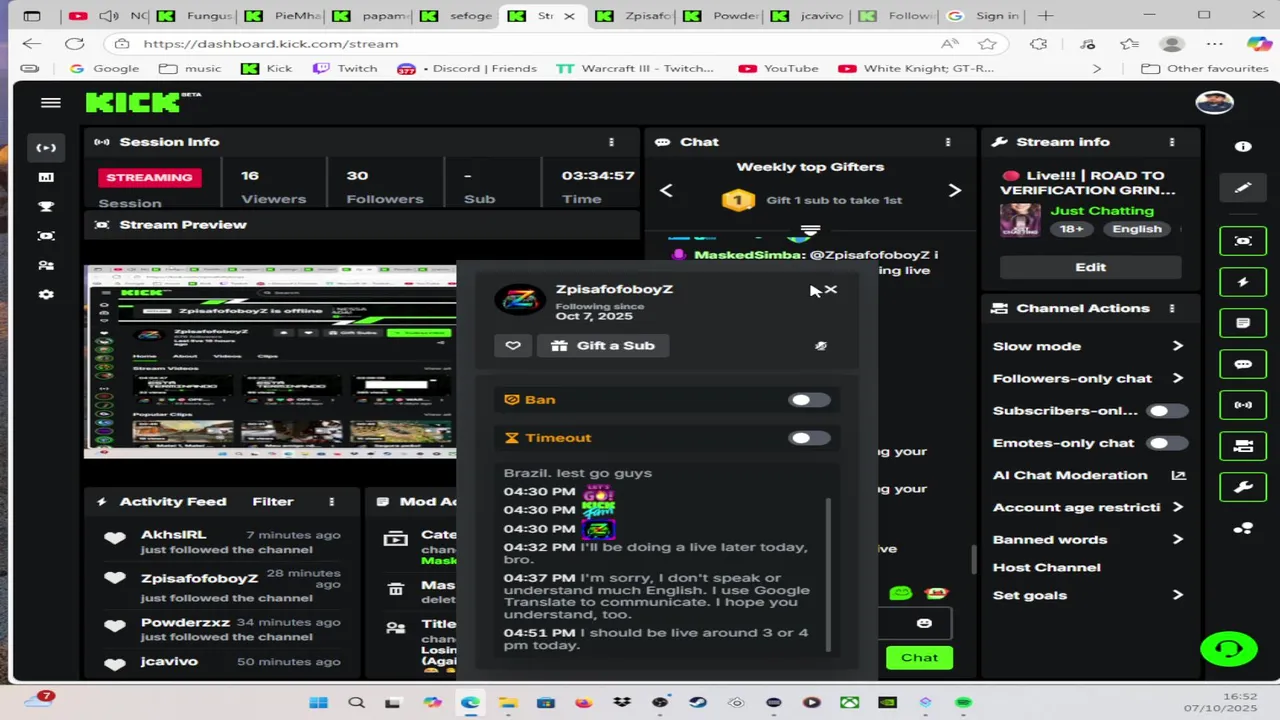Open Stream info three-dot menu
Image resolution: width=1280 pixels, height=720 pixels.
(1172, 142)
